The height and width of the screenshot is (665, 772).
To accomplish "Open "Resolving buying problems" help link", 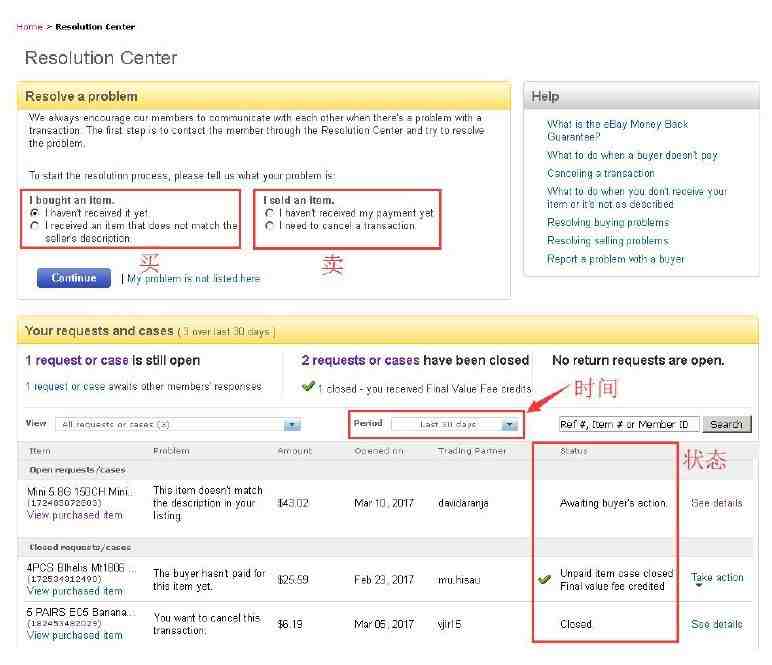I will click(608, 222).
